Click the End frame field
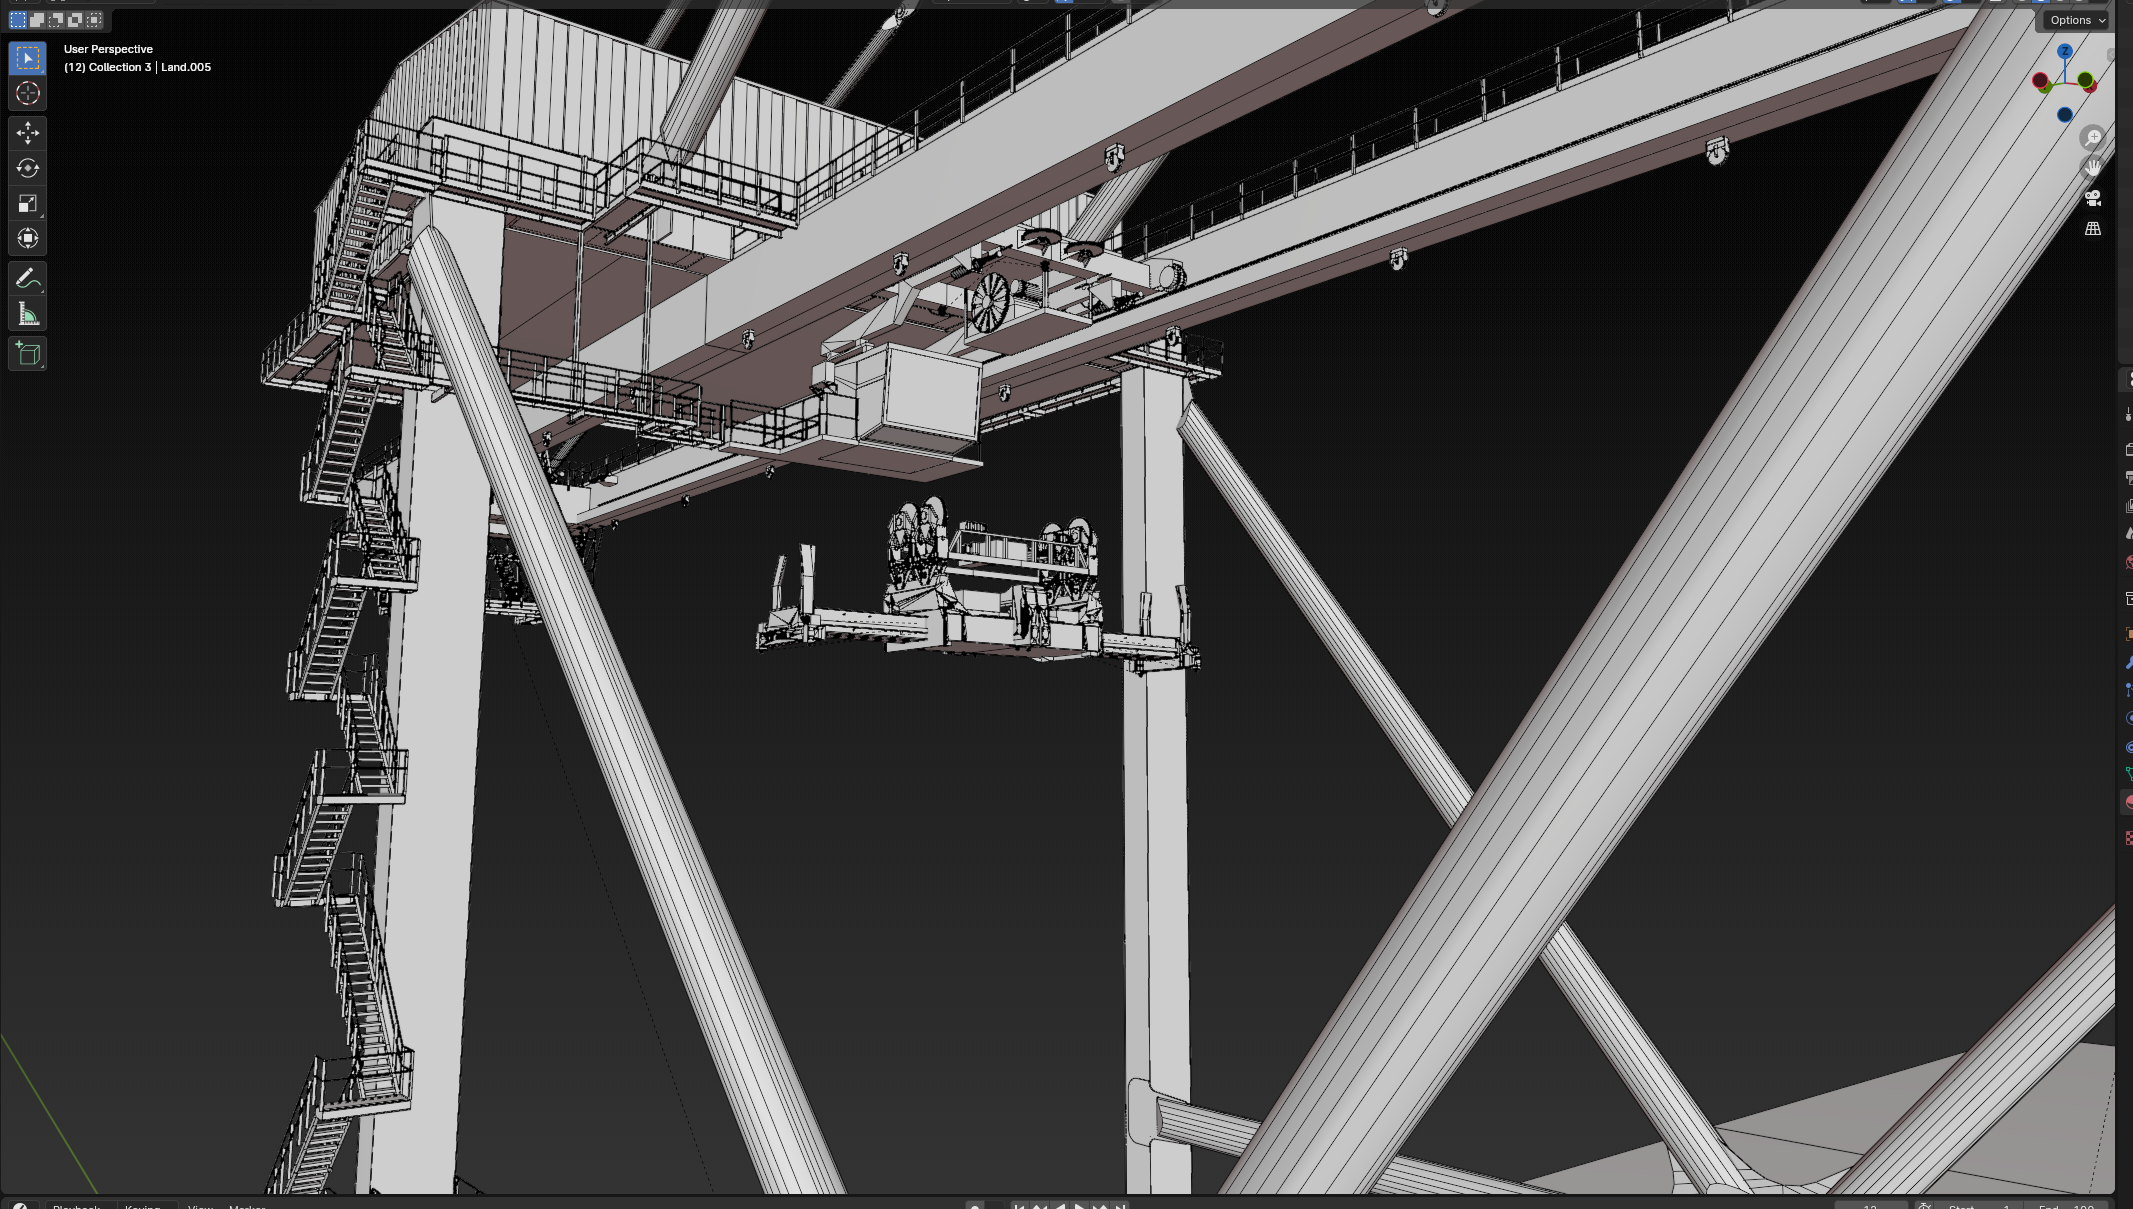2133x1209 pixels. point(2064,1205)
